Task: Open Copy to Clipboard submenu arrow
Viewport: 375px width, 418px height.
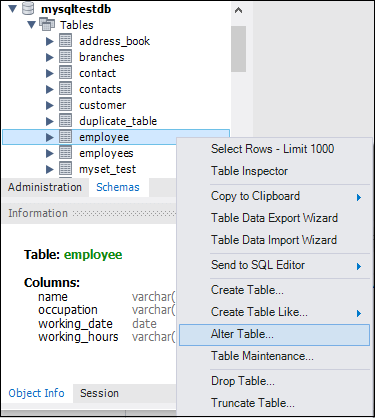Action: pyautogui.click(x=359, y=197)
